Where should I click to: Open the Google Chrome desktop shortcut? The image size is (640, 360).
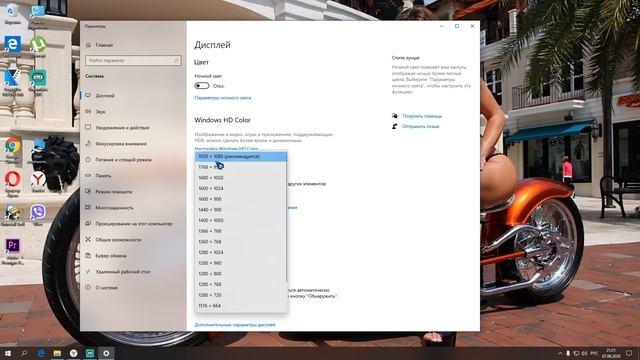pyautogui.click(x=13, y=149)
